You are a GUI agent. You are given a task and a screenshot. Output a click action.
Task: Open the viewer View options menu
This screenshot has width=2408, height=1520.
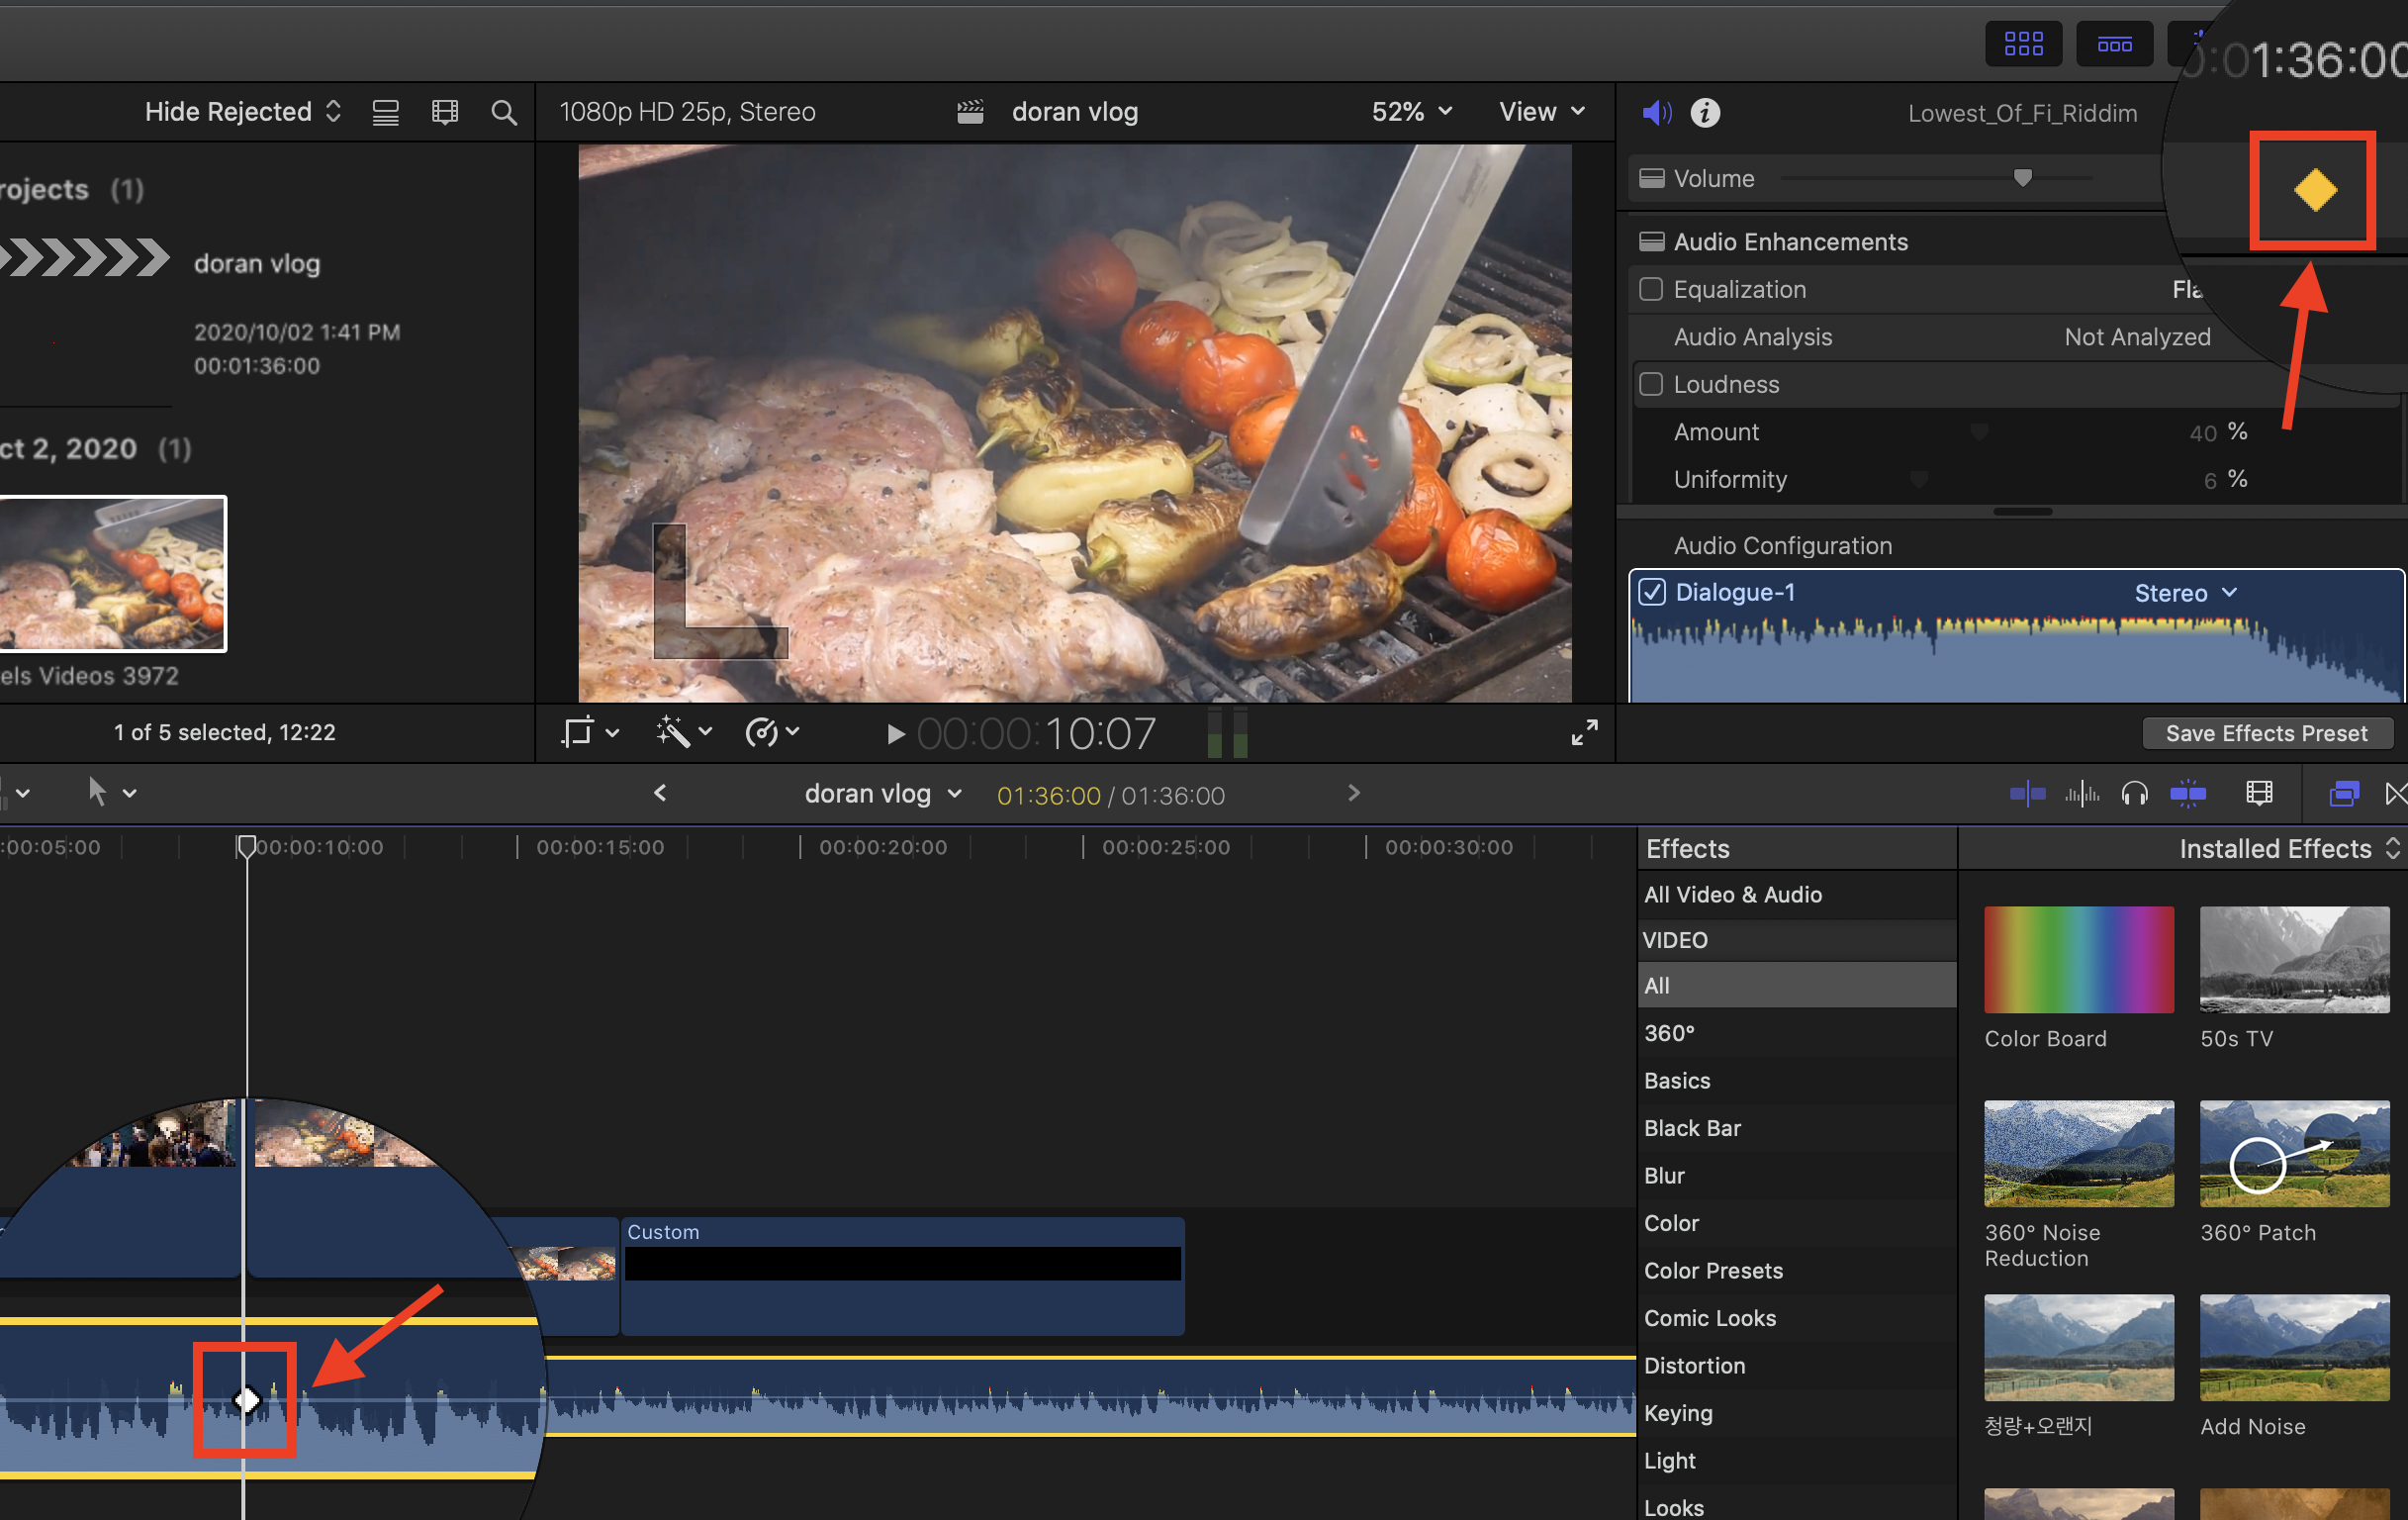(1541, 112)
